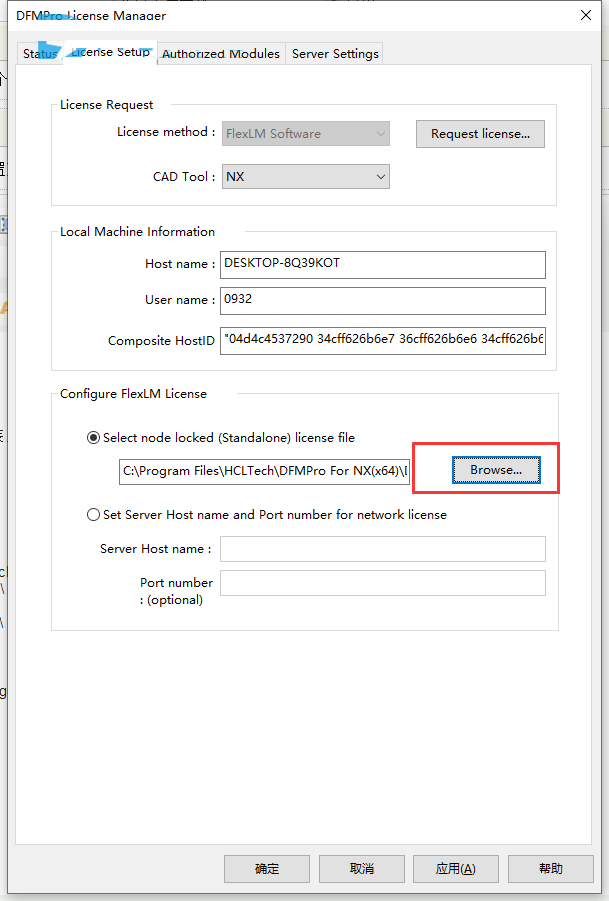The image size is (609, 901).
Task: Open the Server Settings tab
Action: pyautogui.click(x=335, y=53)
